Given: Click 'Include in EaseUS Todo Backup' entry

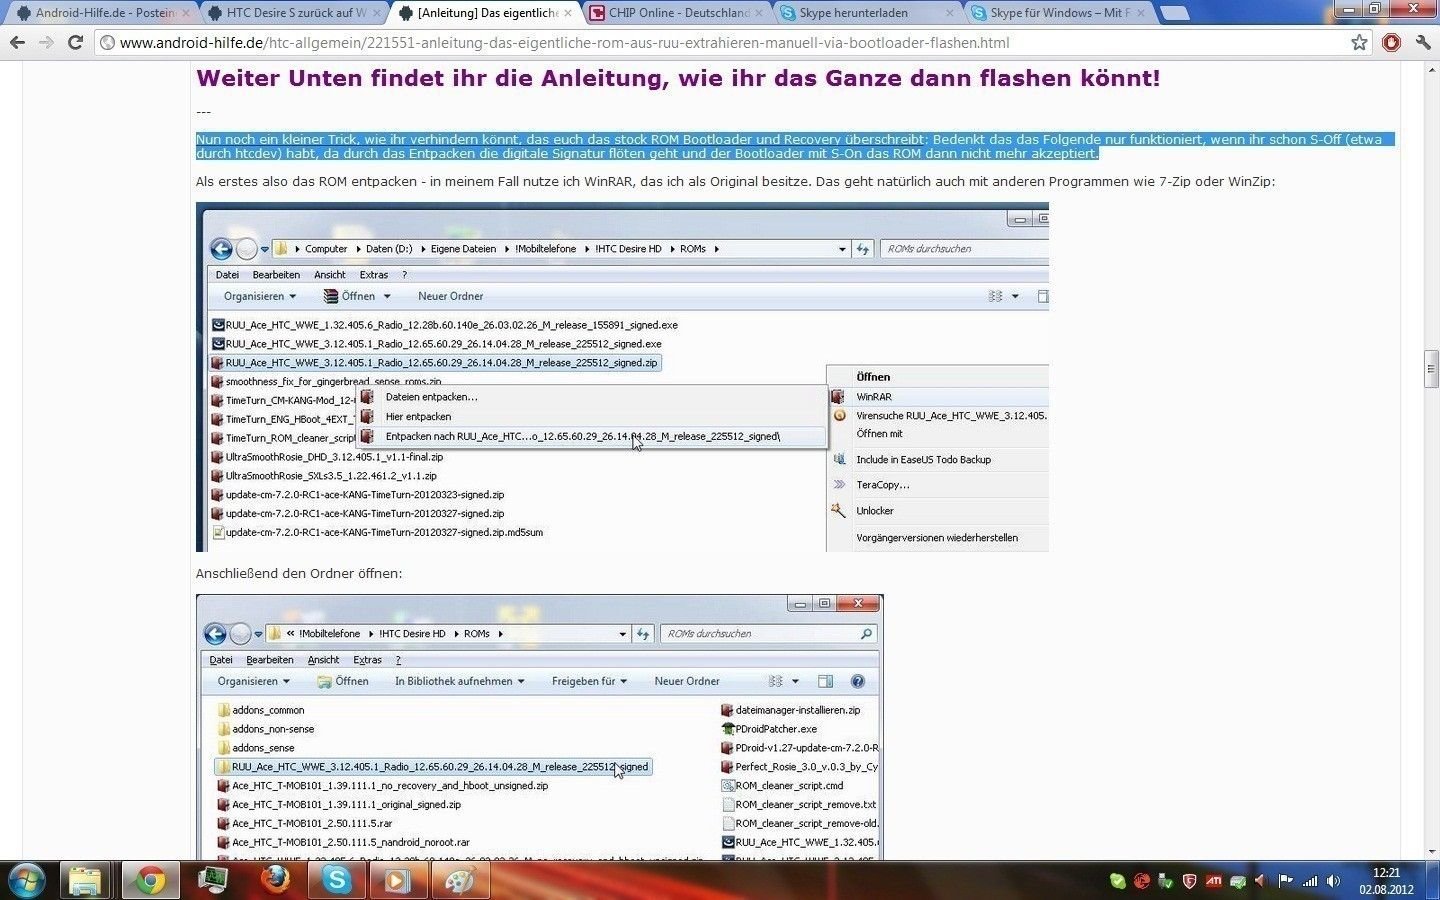Looking at the screenshot, I should coord(923,460).
